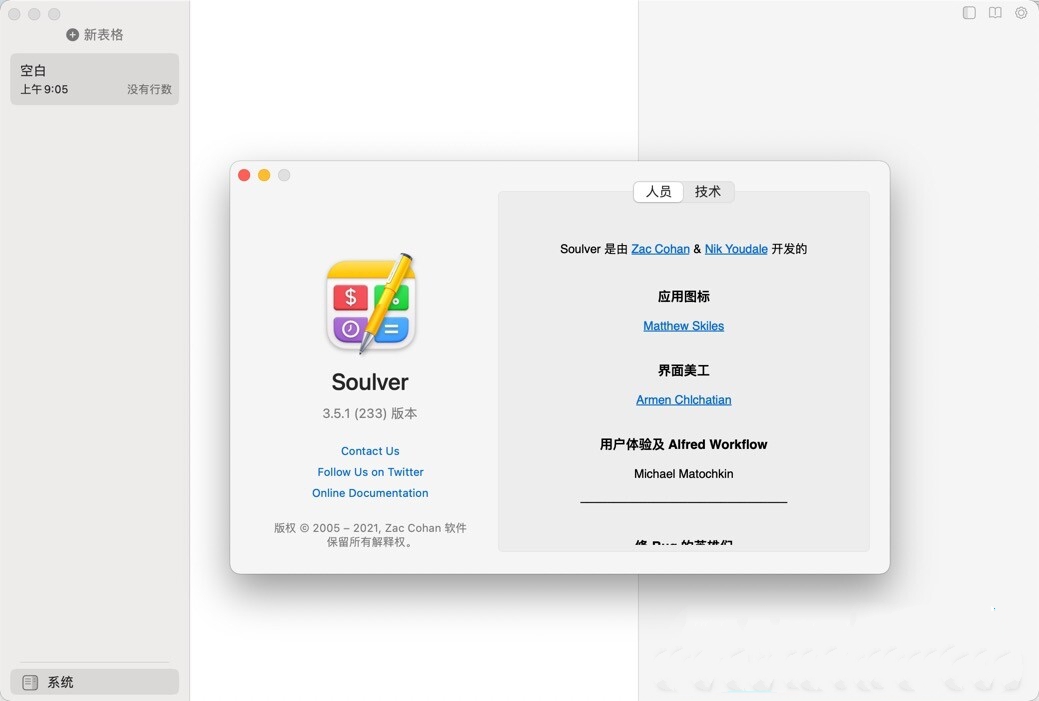The height and width of the screenshot is (701, 1039).
Task: Minimize the About Soulver window
Action: (x=264, y=175)
